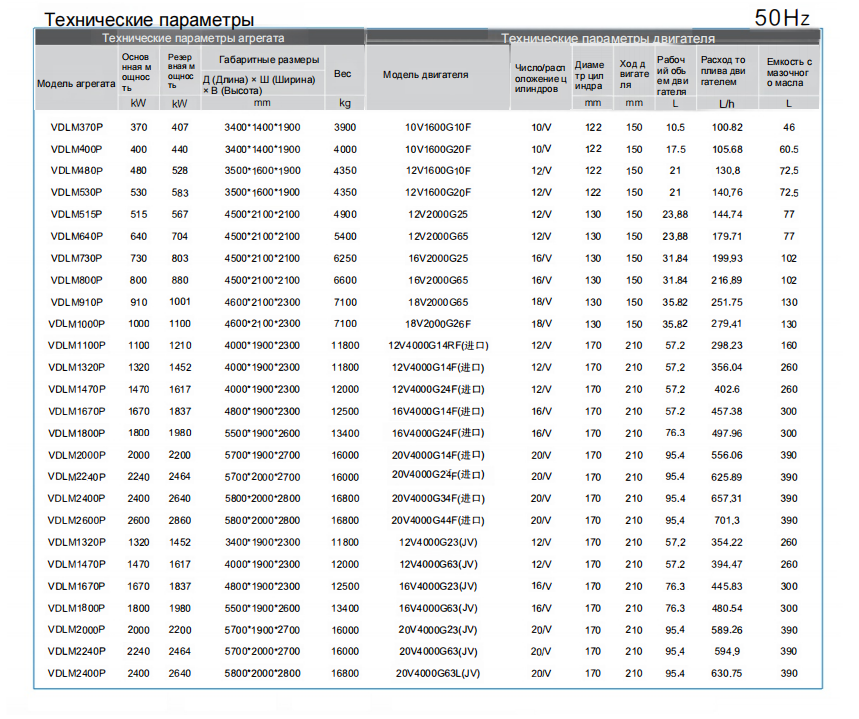Select the 'Емкость смазочного масла' header
Image resolution: width=859 pixels, height=719 pixels.
pos(789,72)
